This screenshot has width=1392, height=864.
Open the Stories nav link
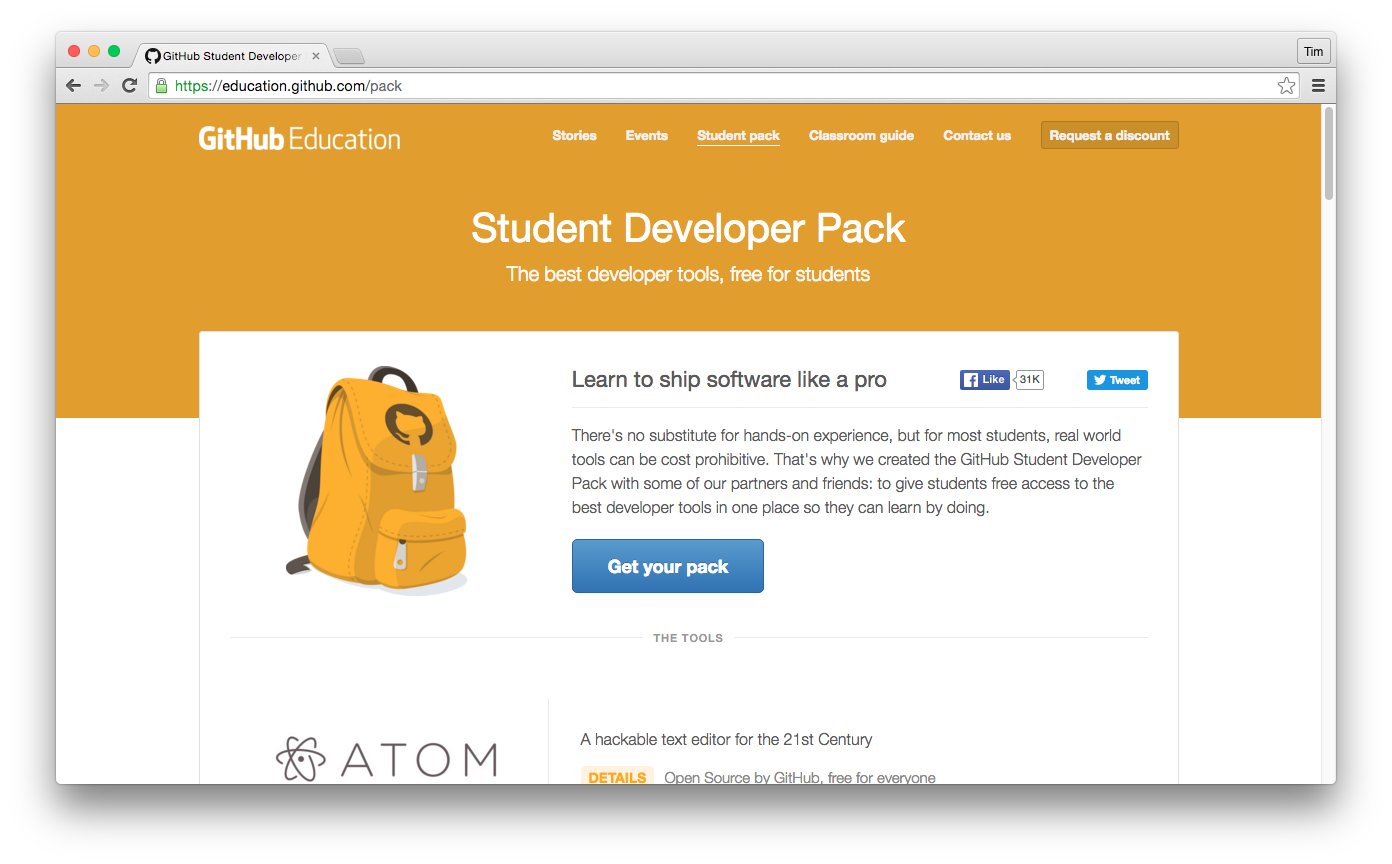[574, 135]
